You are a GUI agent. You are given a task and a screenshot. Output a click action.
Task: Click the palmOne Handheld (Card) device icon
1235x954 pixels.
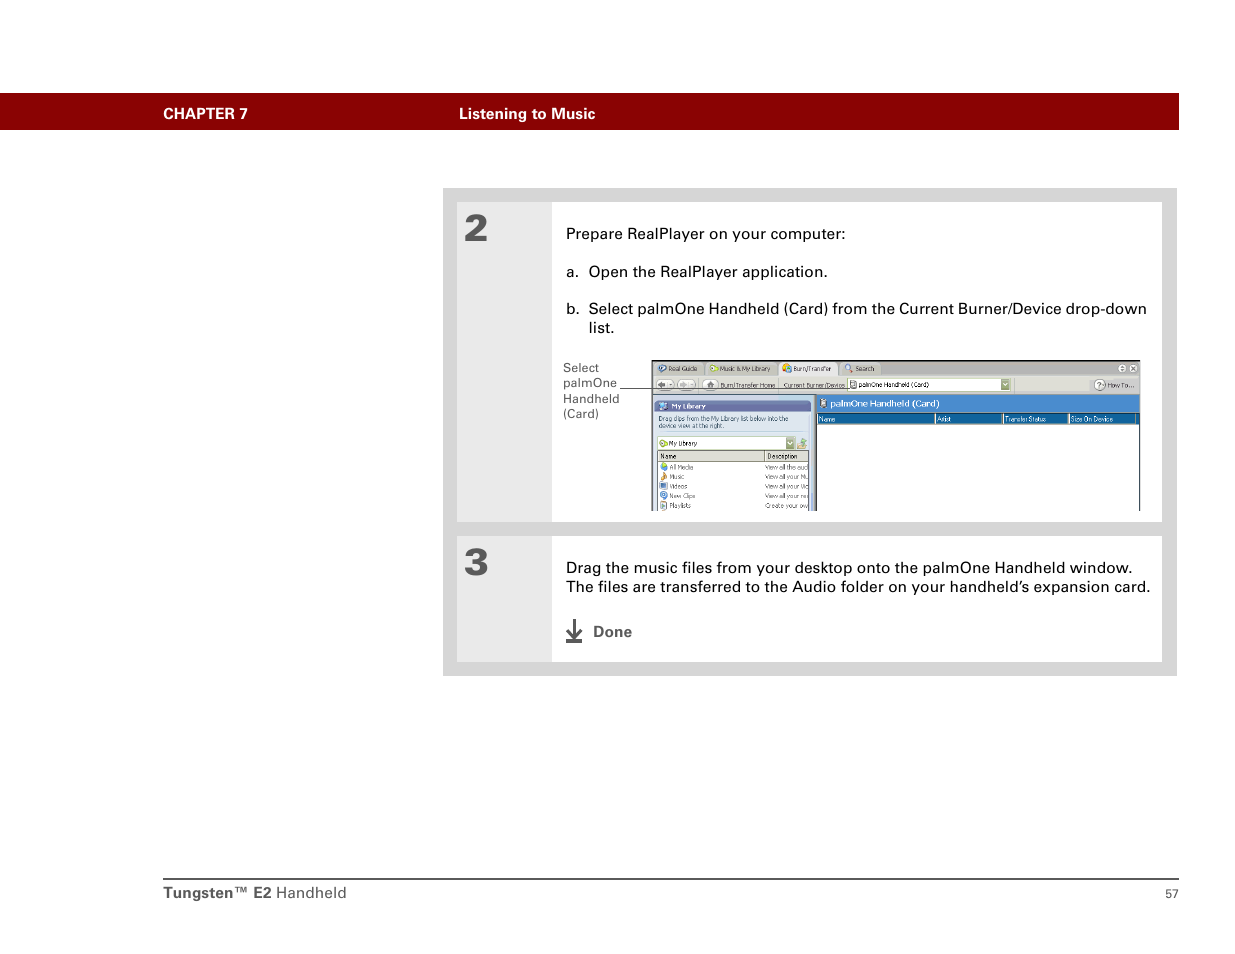[823, 403]
